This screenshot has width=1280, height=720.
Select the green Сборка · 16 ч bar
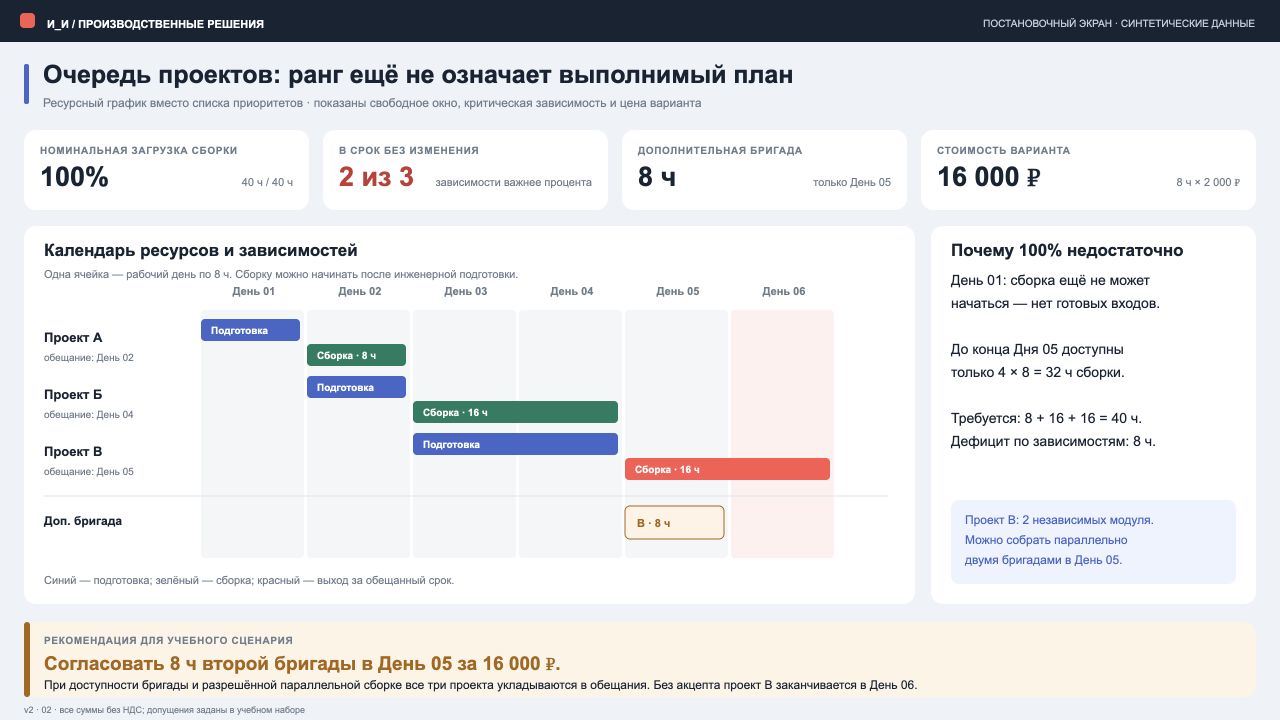[x=515, y=412]
